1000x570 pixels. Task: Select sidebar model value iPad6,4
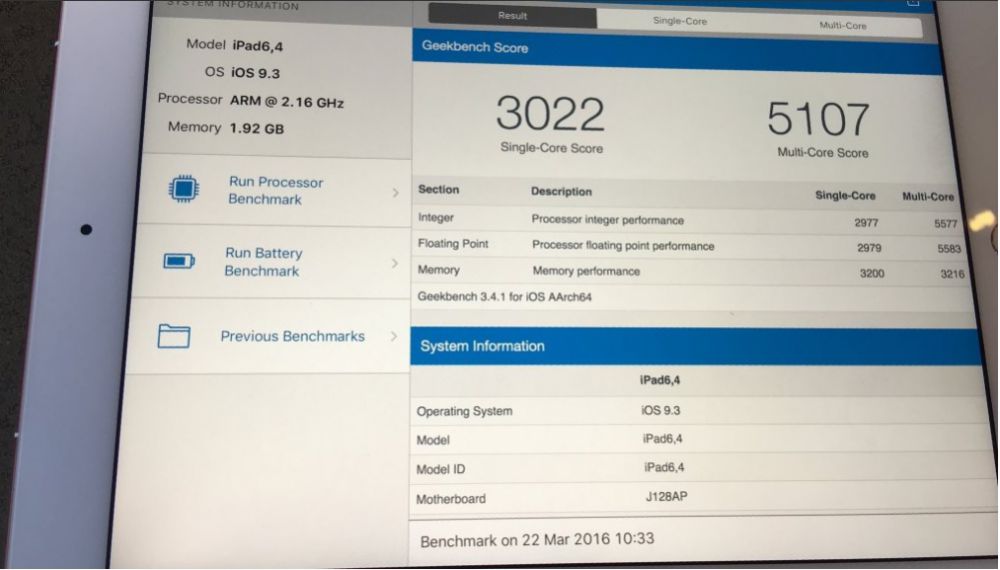pos(258,46)
